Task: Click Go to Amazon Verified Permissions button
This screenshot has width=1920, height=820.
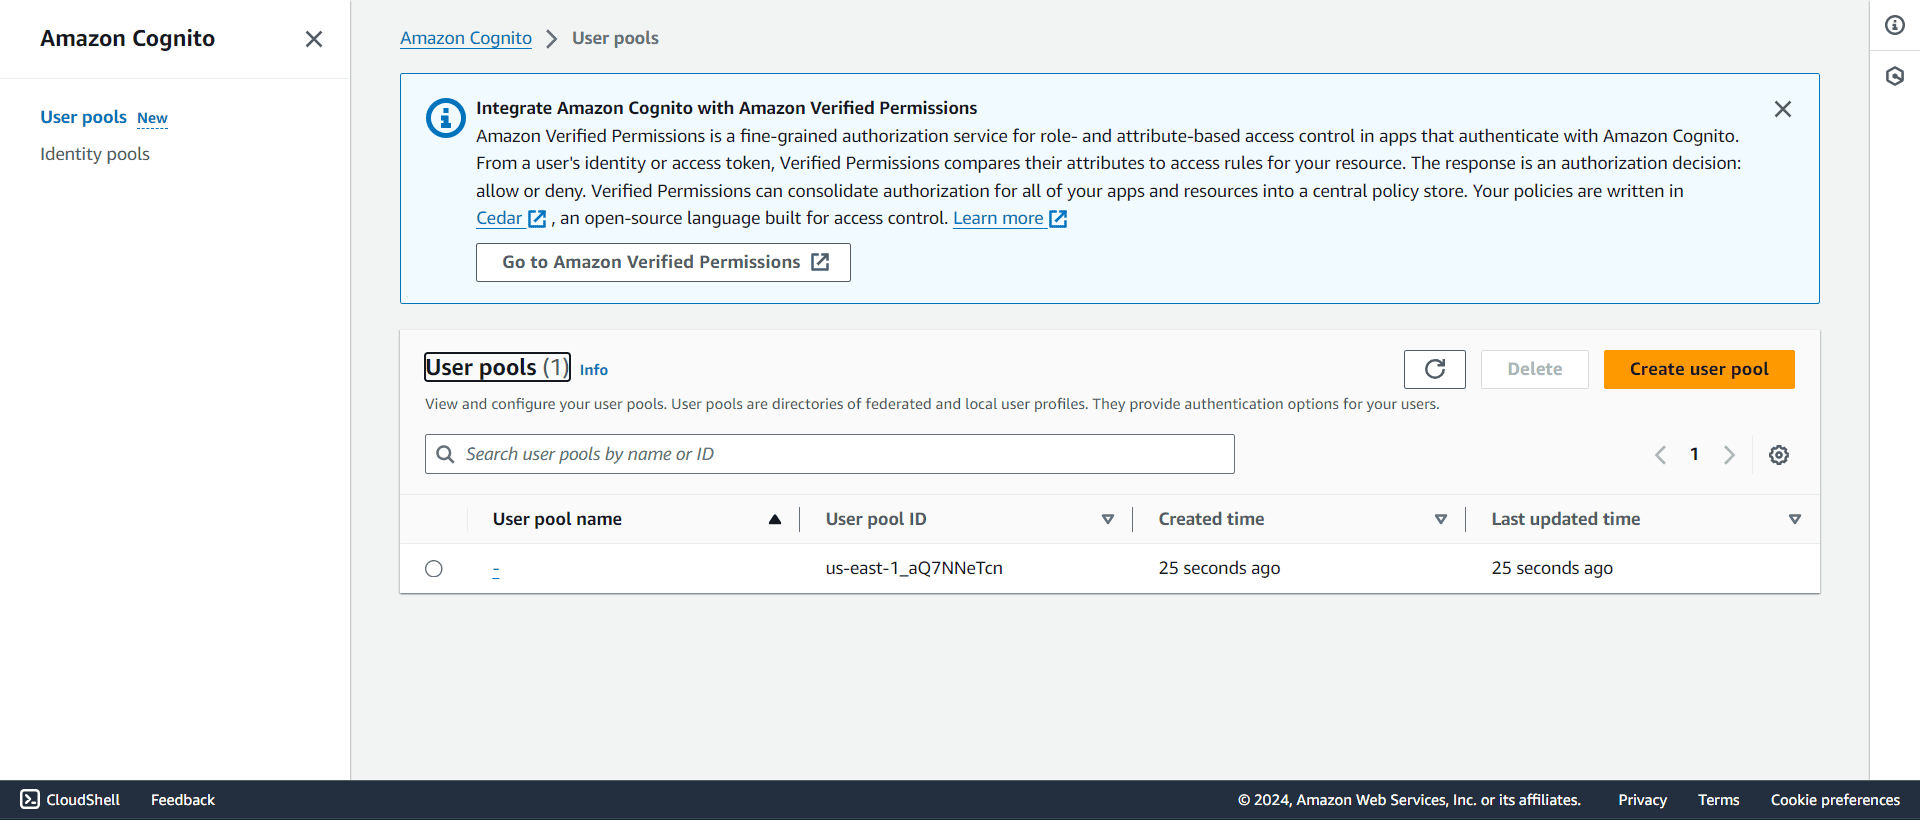Action: coord(663,262)
